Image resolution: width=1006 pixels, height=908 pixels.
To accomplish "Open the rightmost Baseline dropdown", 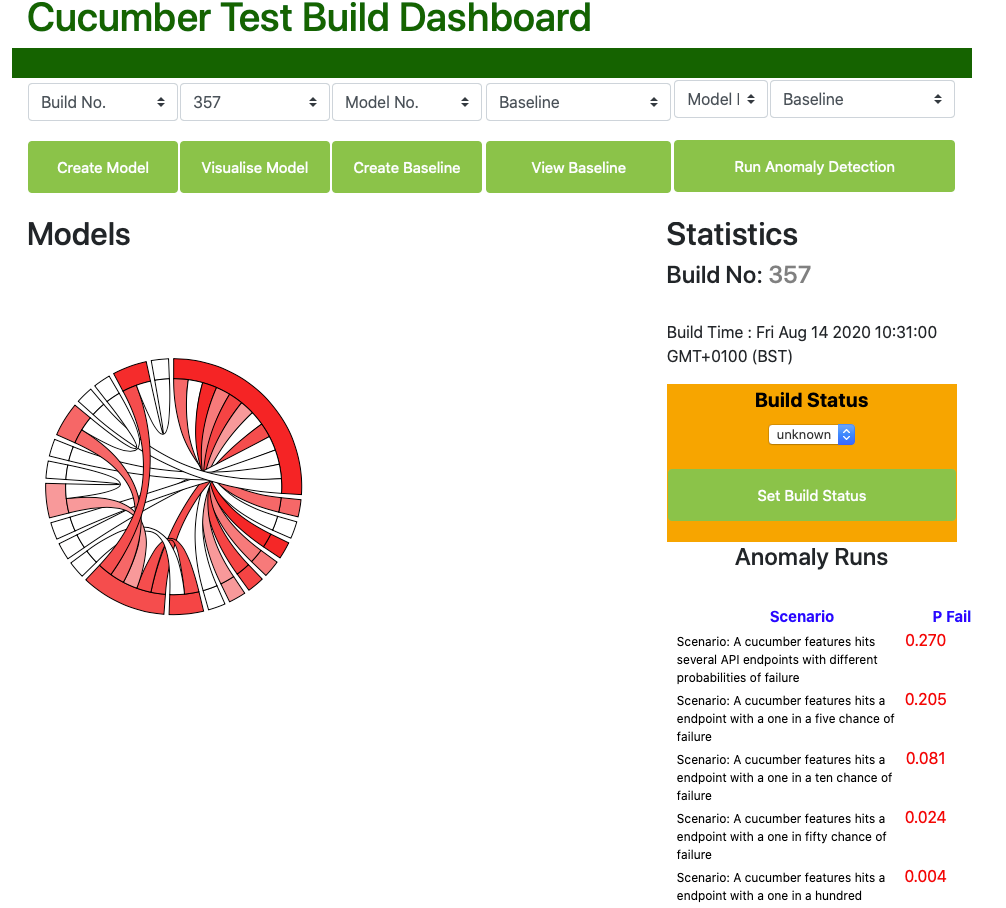I will pos(862,99).
